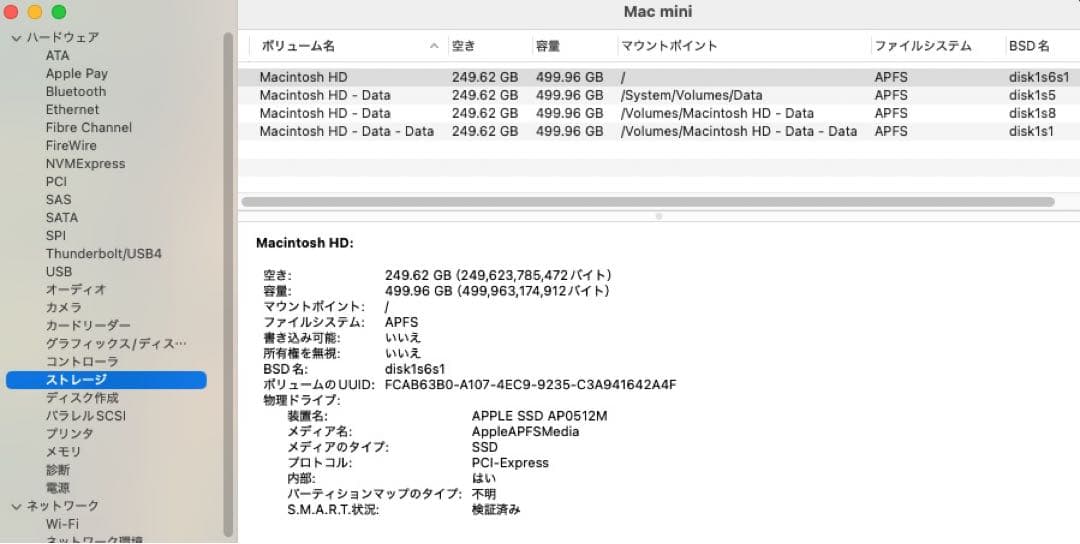Click the /Volumes/Macintosh HD - Data - Data mount point
Screen dimensions: 1080x544
[739, 131]
